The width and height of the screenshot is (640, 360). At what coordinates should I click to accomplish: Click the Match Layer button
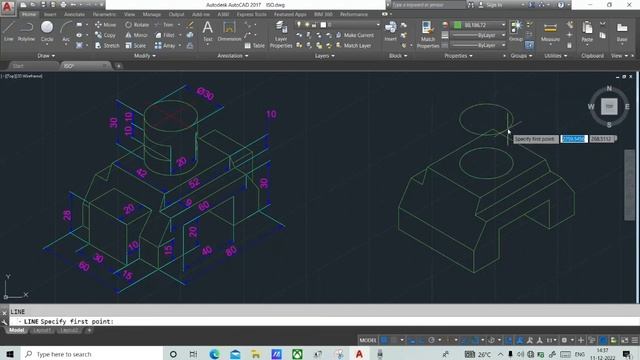pyautogui.click(x=353, y=45)
